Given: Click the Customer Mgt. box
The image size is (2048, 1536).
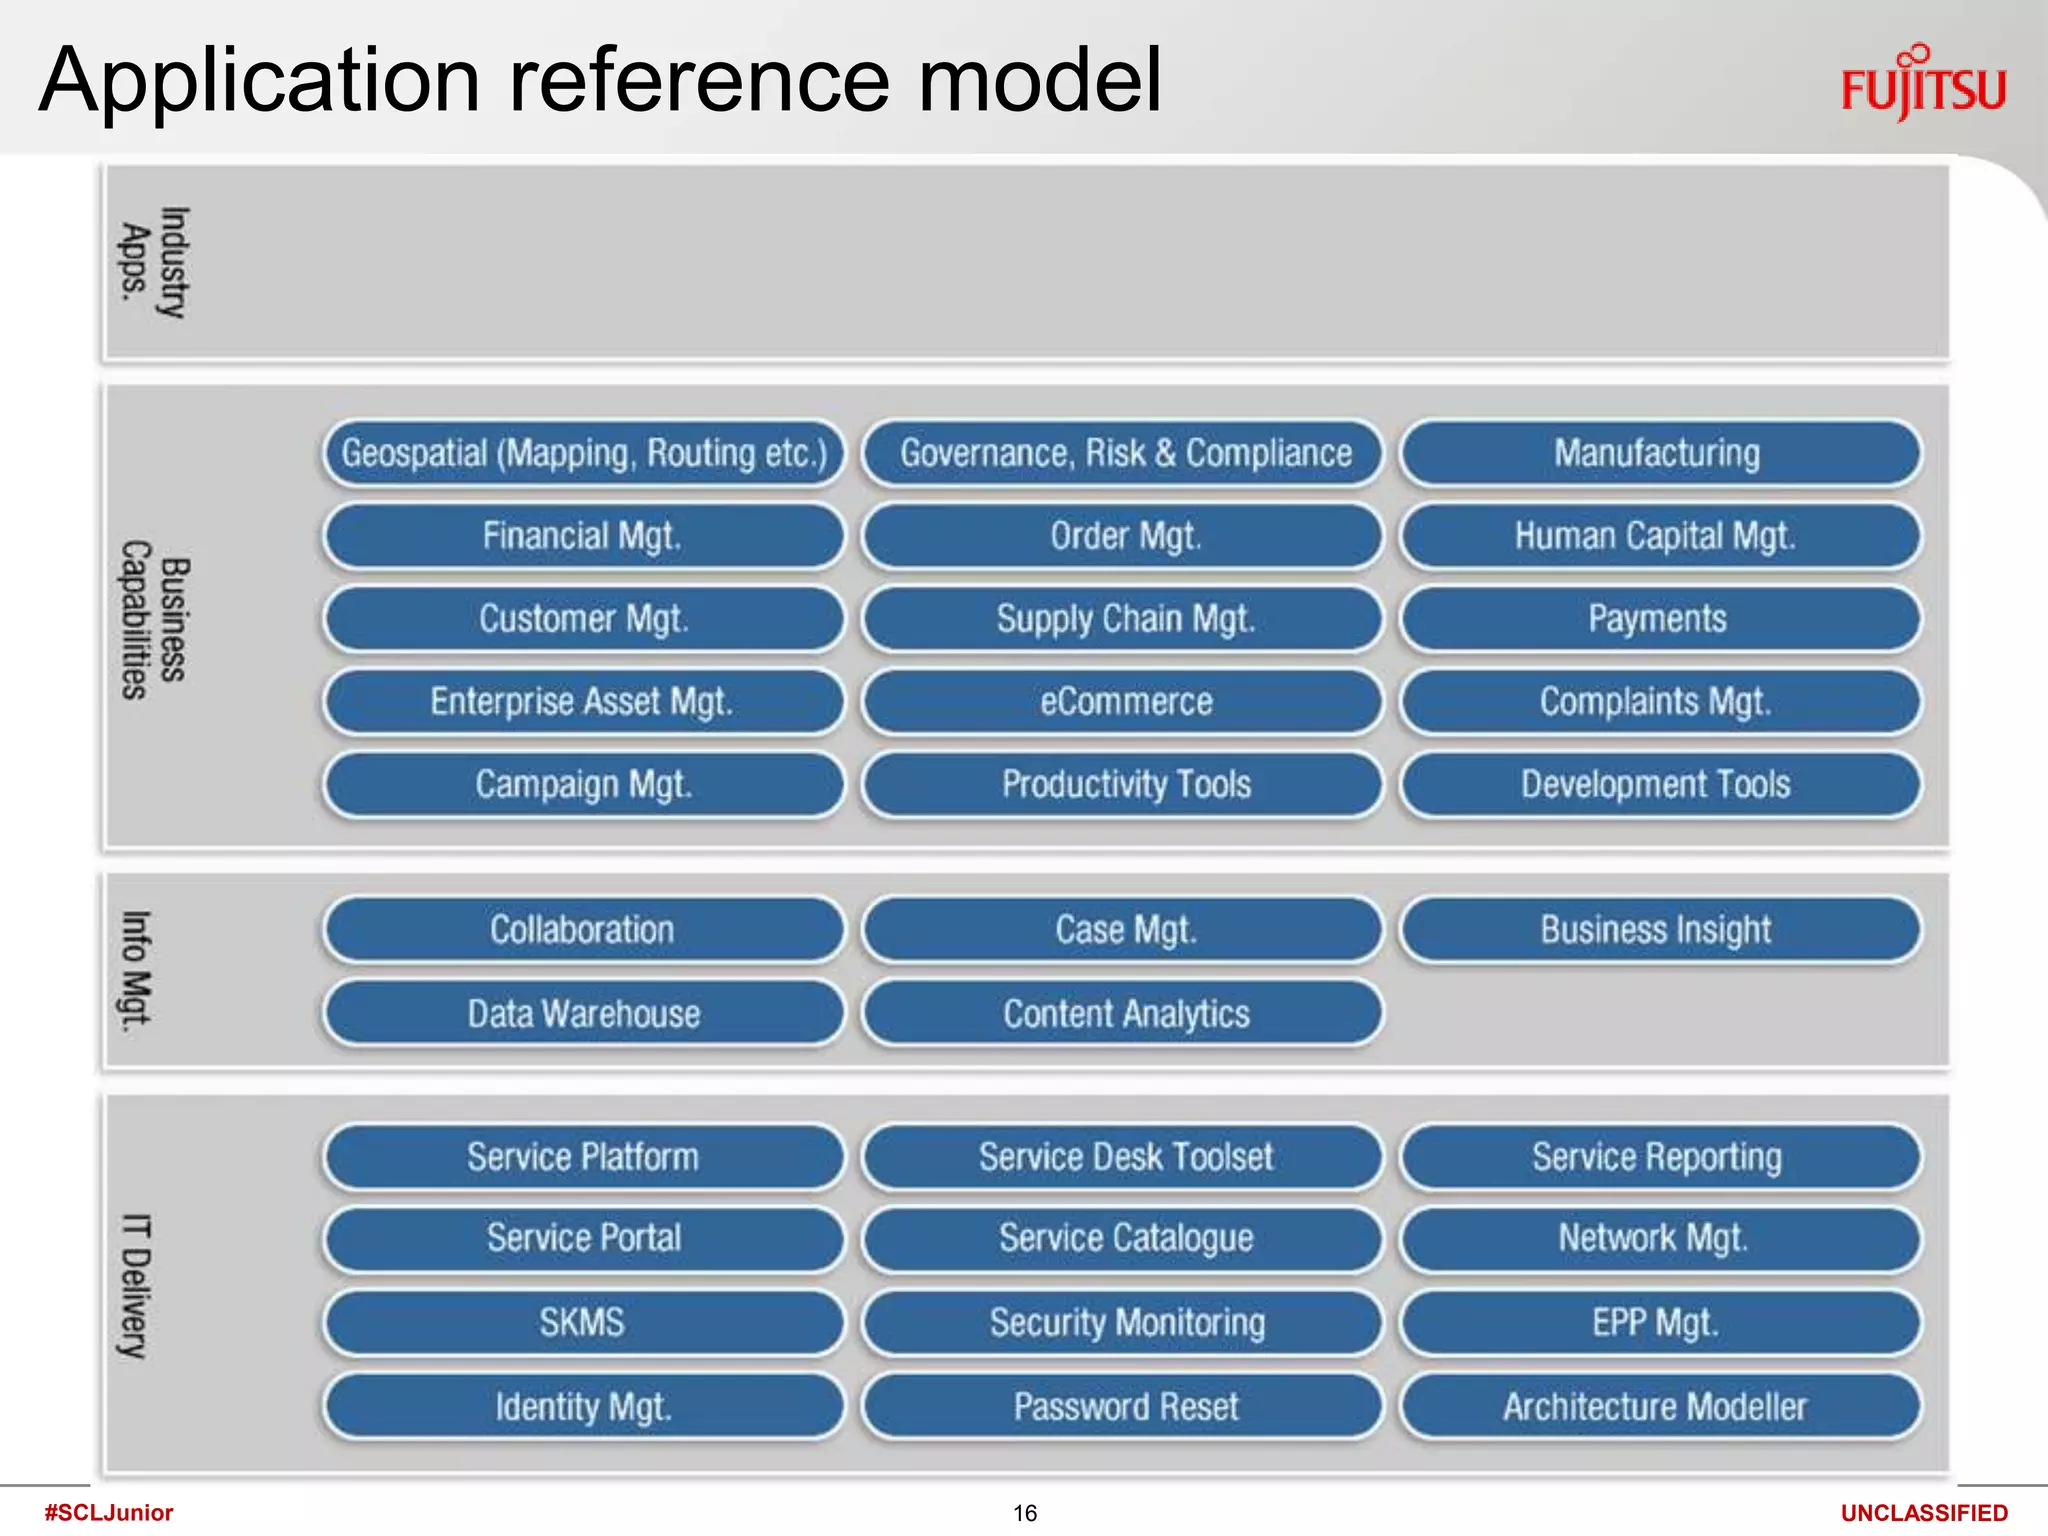Looking at the screenshot, I should coord(584,619).
